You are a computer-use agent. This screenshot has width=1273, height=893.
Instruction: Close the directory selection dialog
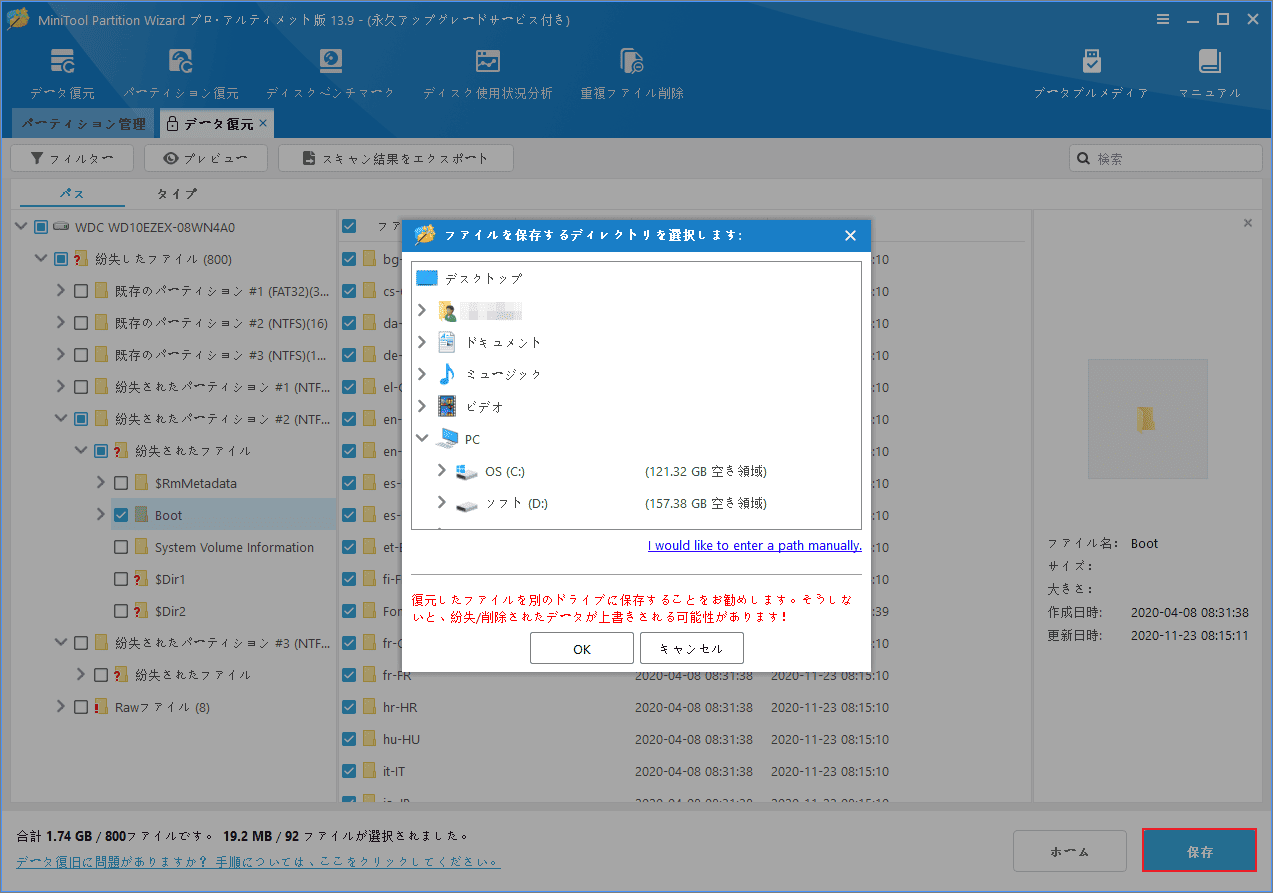click(x=850, y=236)
